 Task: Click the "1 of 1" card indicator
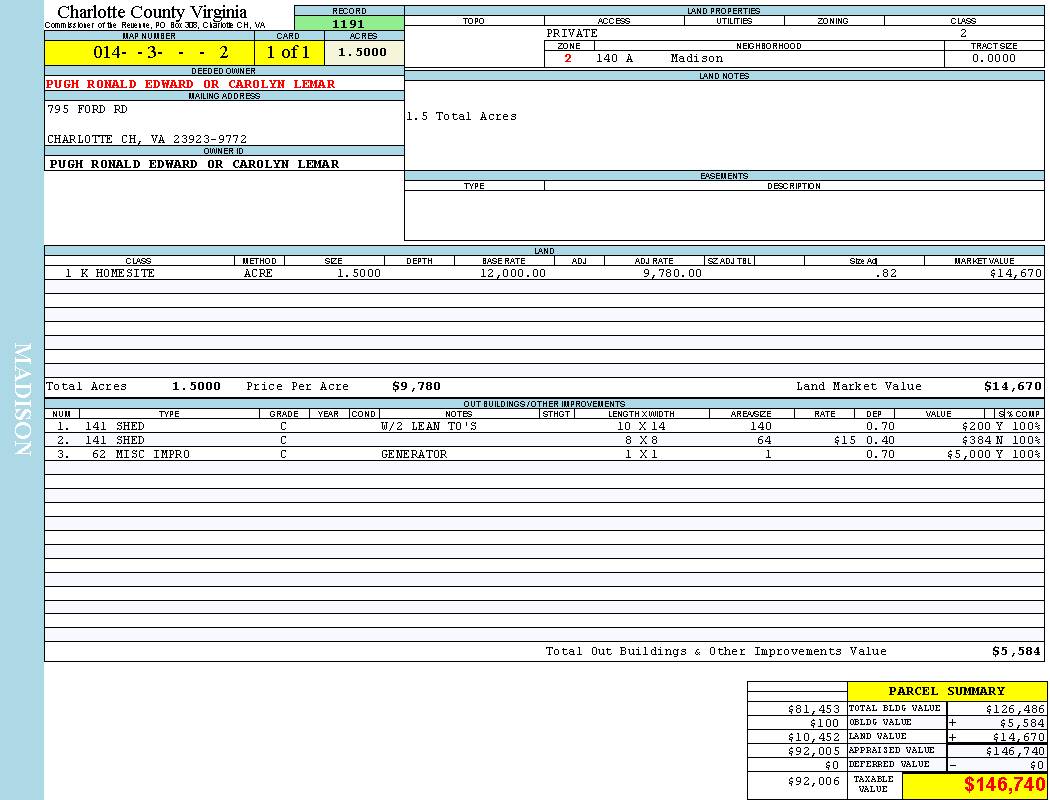click(x=289, y=52)
